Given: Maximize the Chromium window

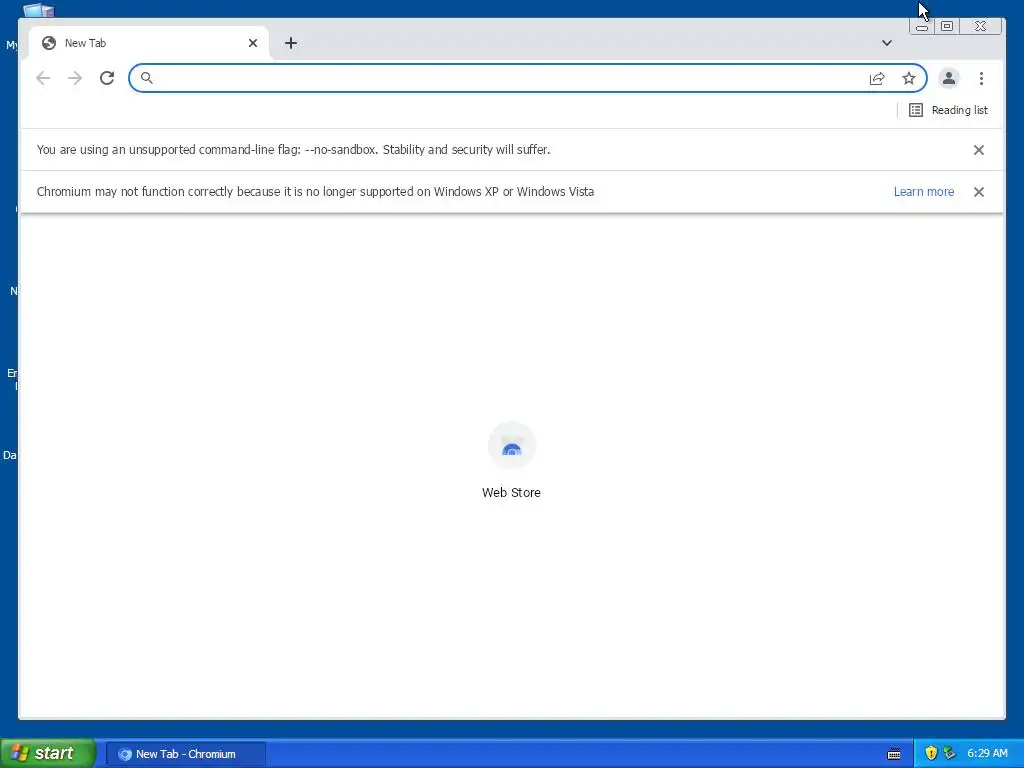Looking at the screenshot, I should [x=947, y=26].
